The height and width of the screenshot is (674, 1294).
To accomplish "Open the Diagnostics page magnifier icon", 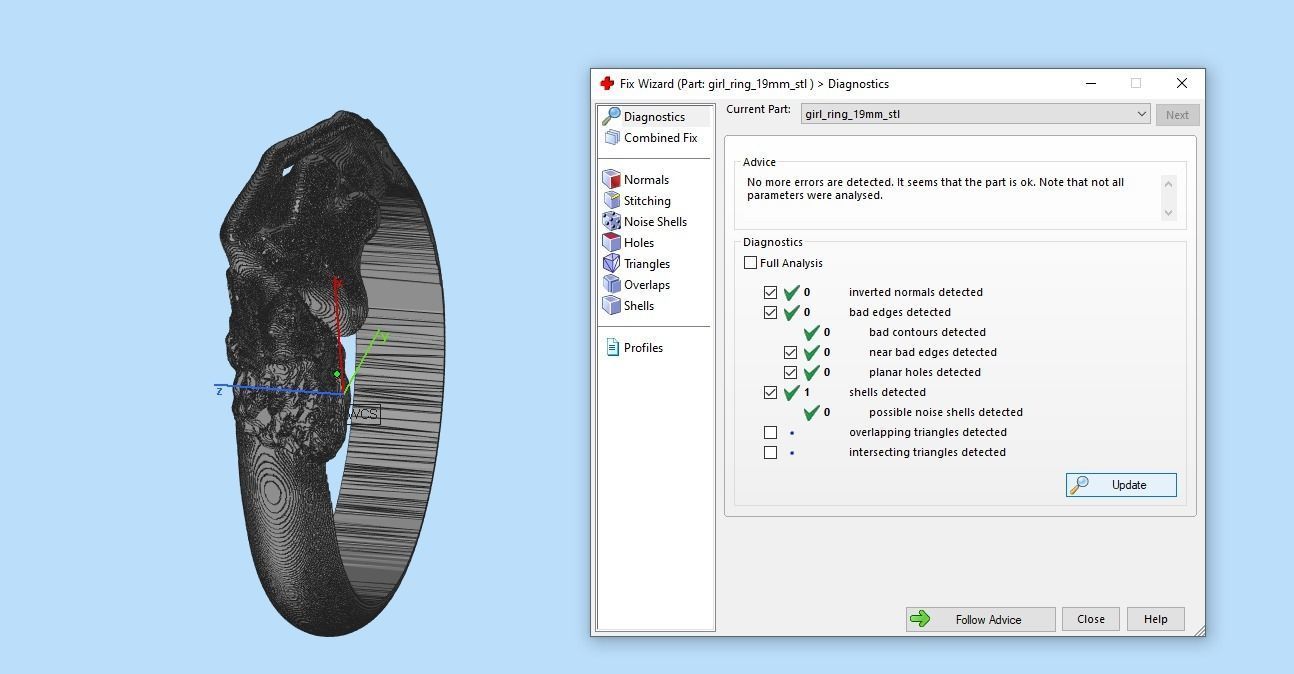I will [x=611, y=116].
